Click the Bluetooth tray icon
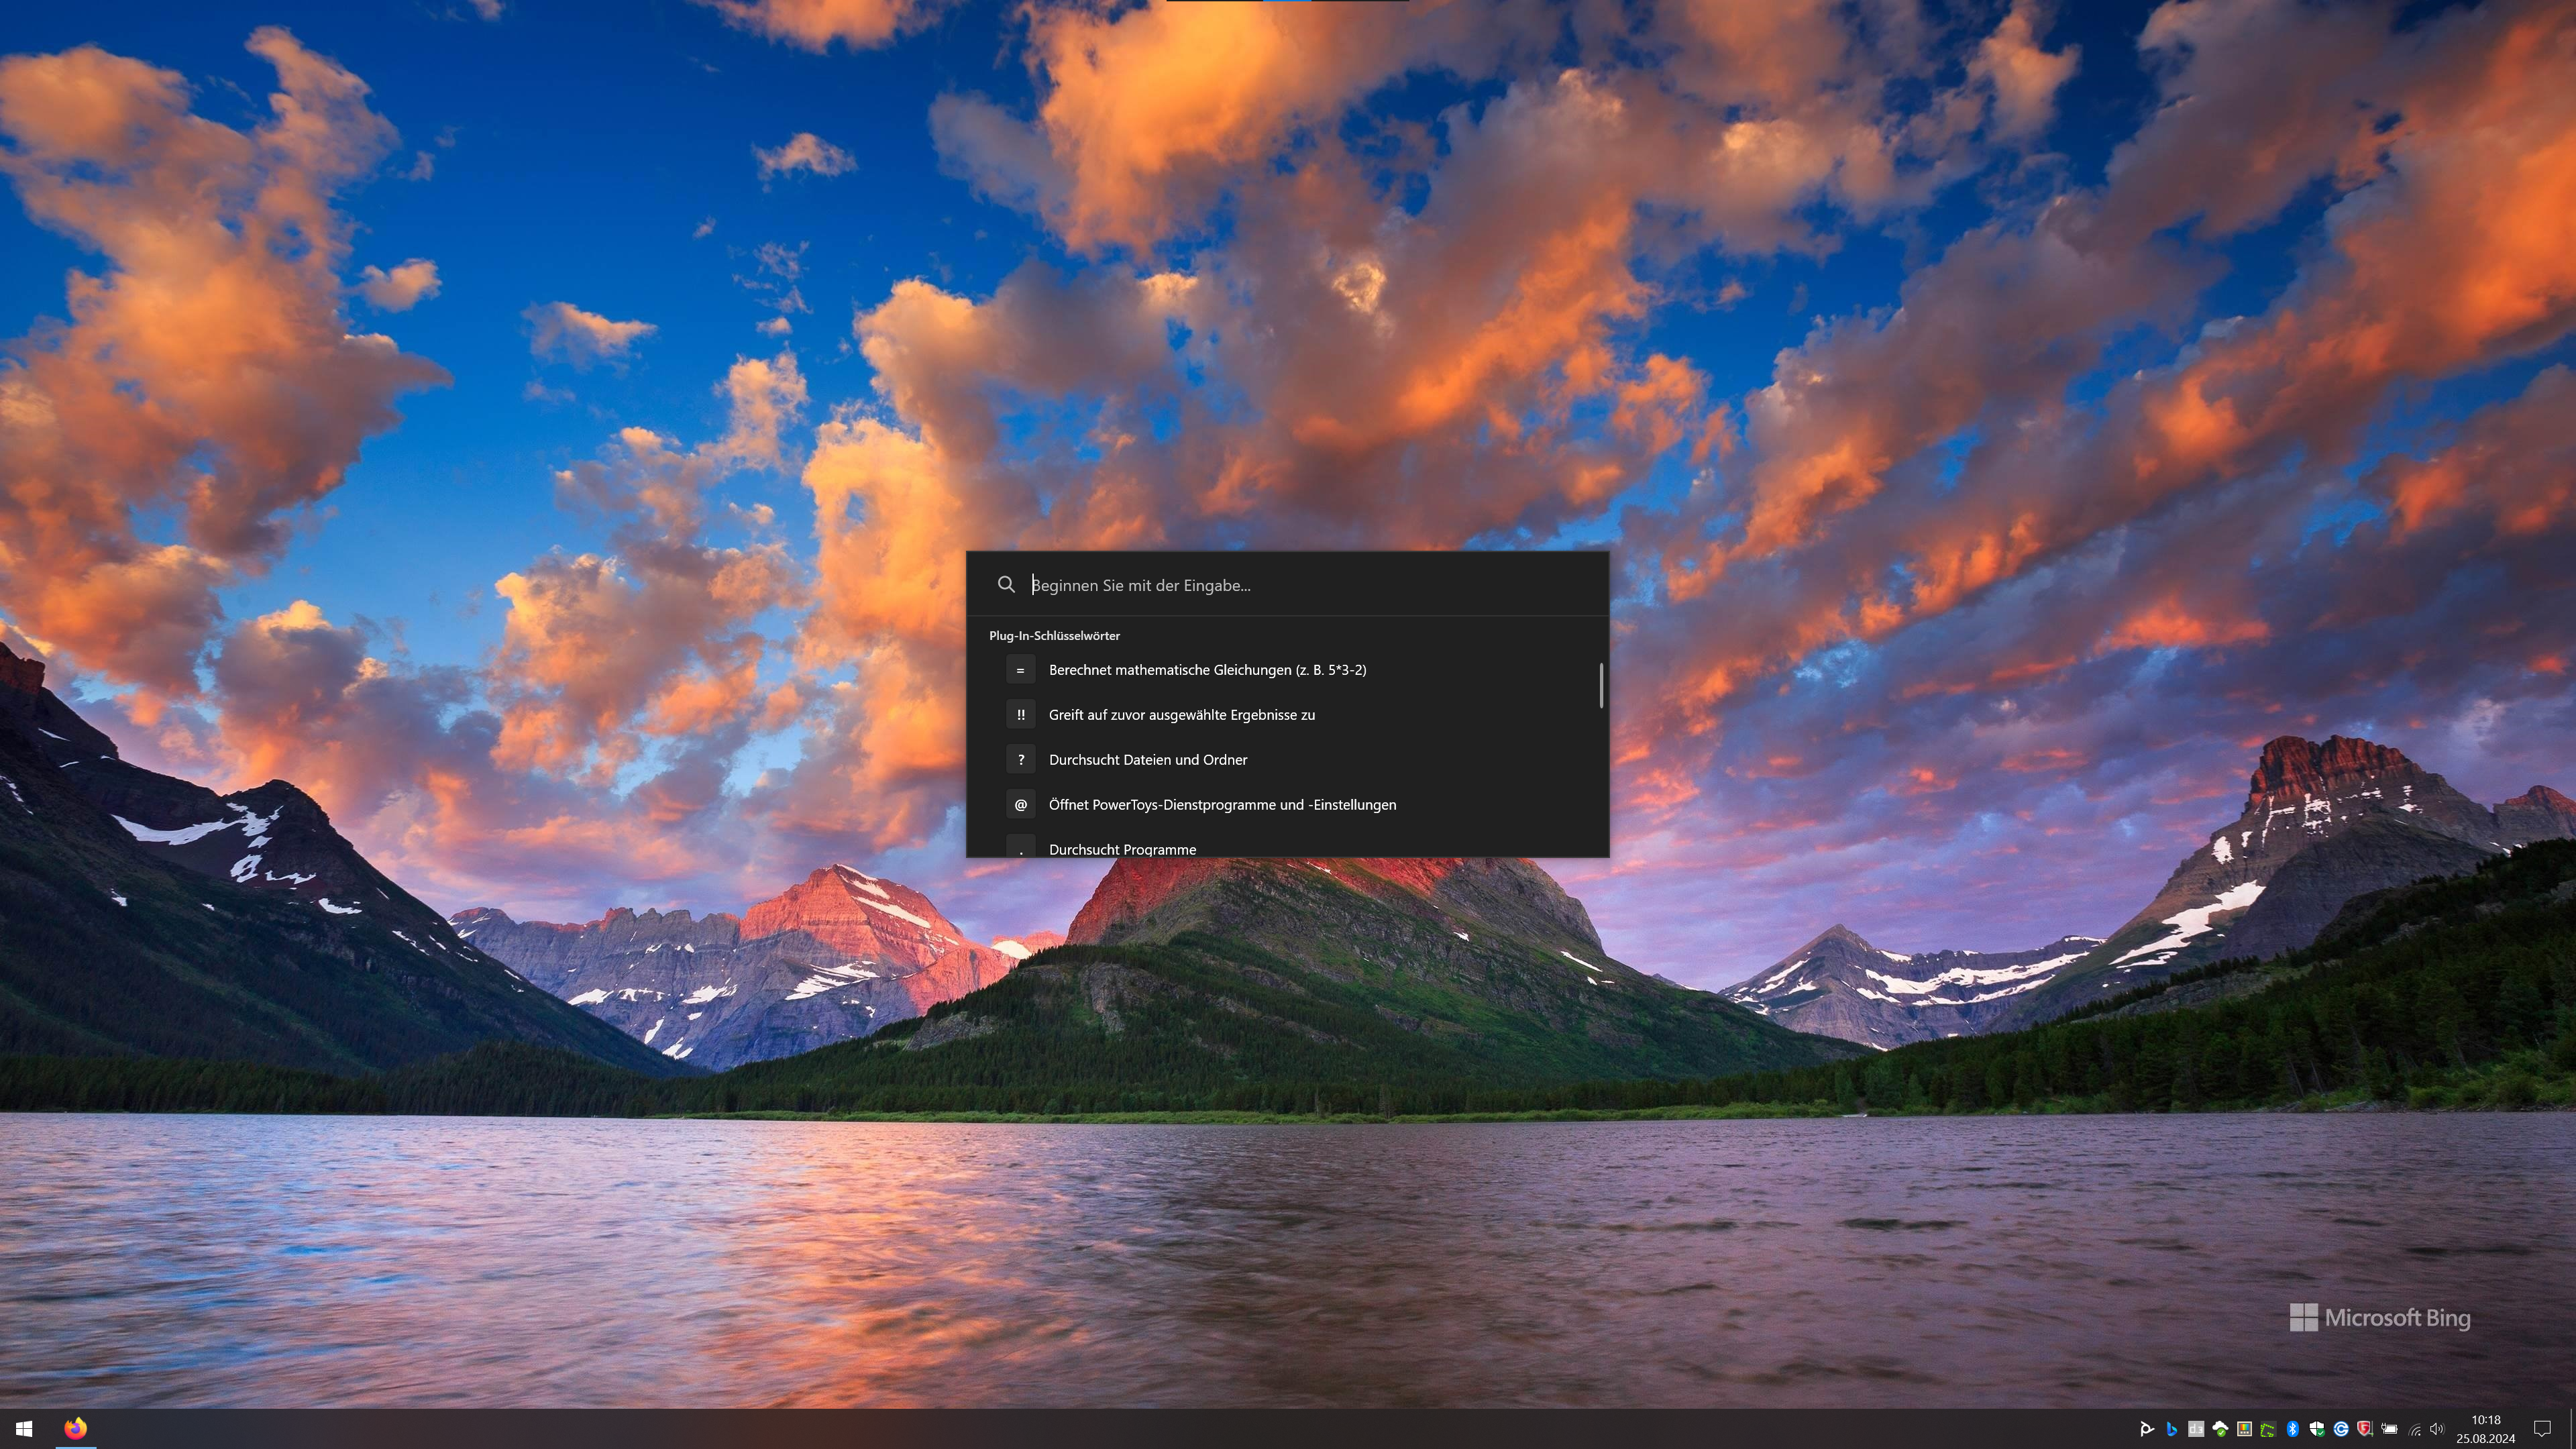The width and height of the screenshot is (2576, 1449). click(2293, 1429)
